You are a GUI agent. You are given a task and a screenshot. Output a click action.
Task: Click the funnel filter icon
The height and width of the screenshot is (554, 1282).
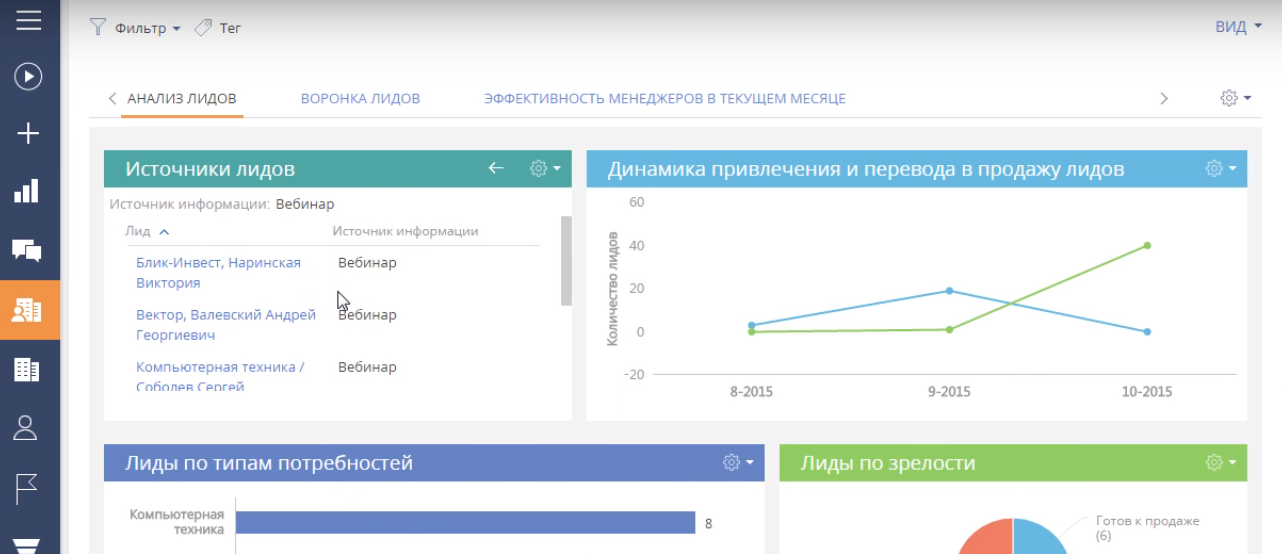click(98, 28)
